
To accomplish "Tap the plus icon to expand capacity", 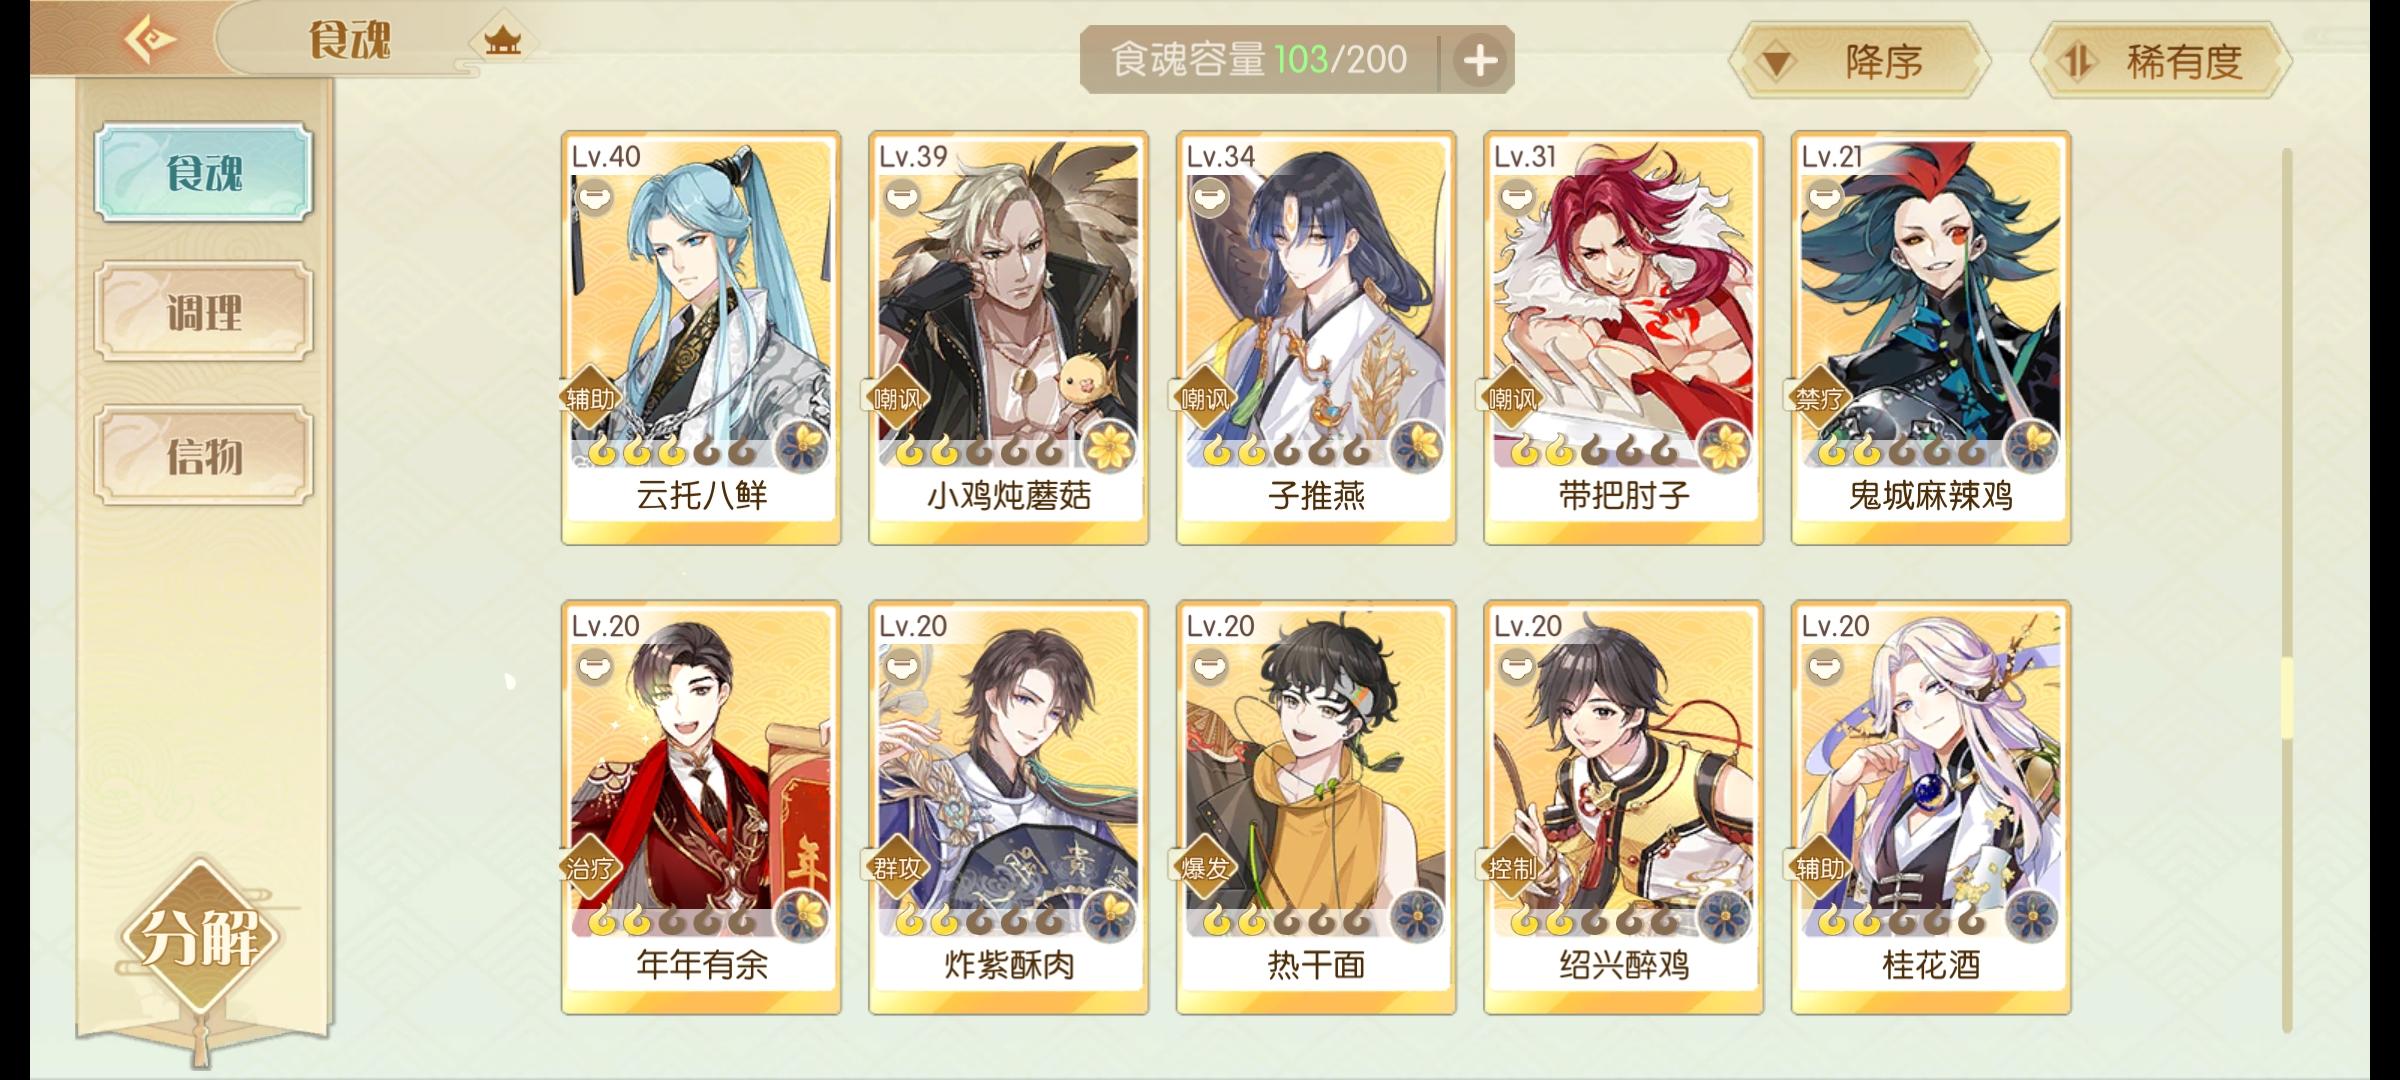I will pos(1480,61).
